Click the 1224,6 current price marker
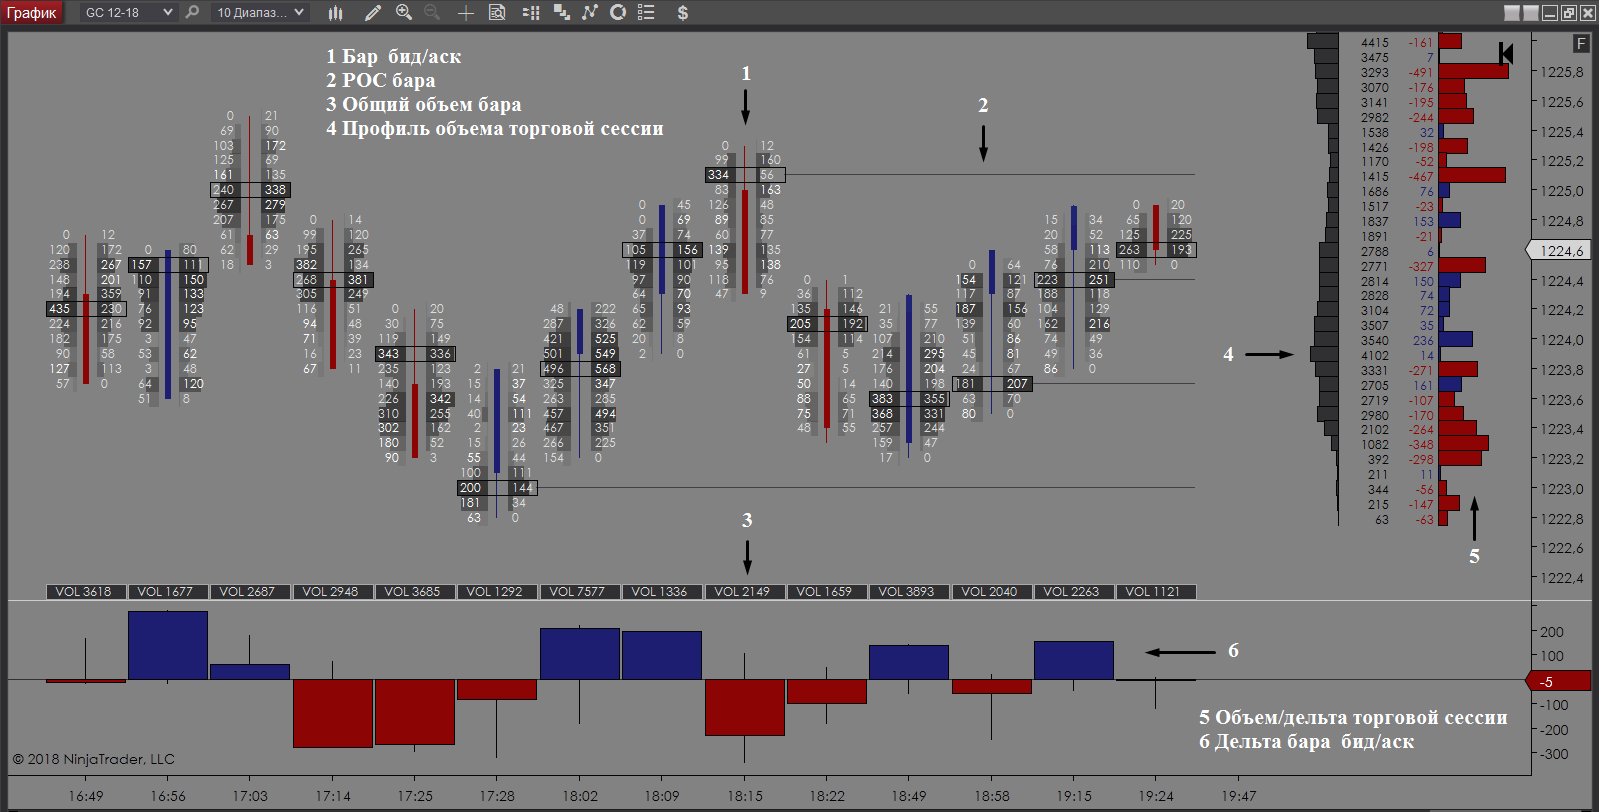This screenshot has width=1599, height=812. [x=1560, y=251]
